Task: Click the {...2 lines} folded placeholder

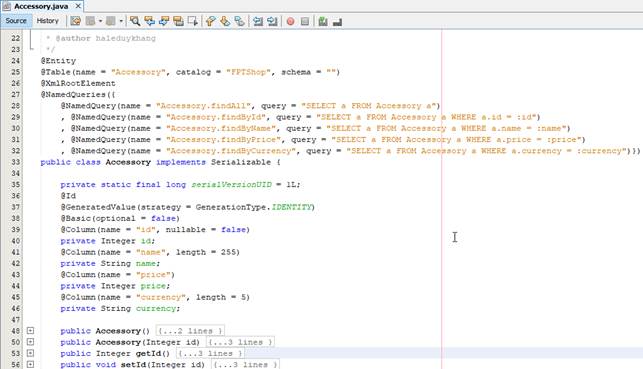Action: click(190, 330)
